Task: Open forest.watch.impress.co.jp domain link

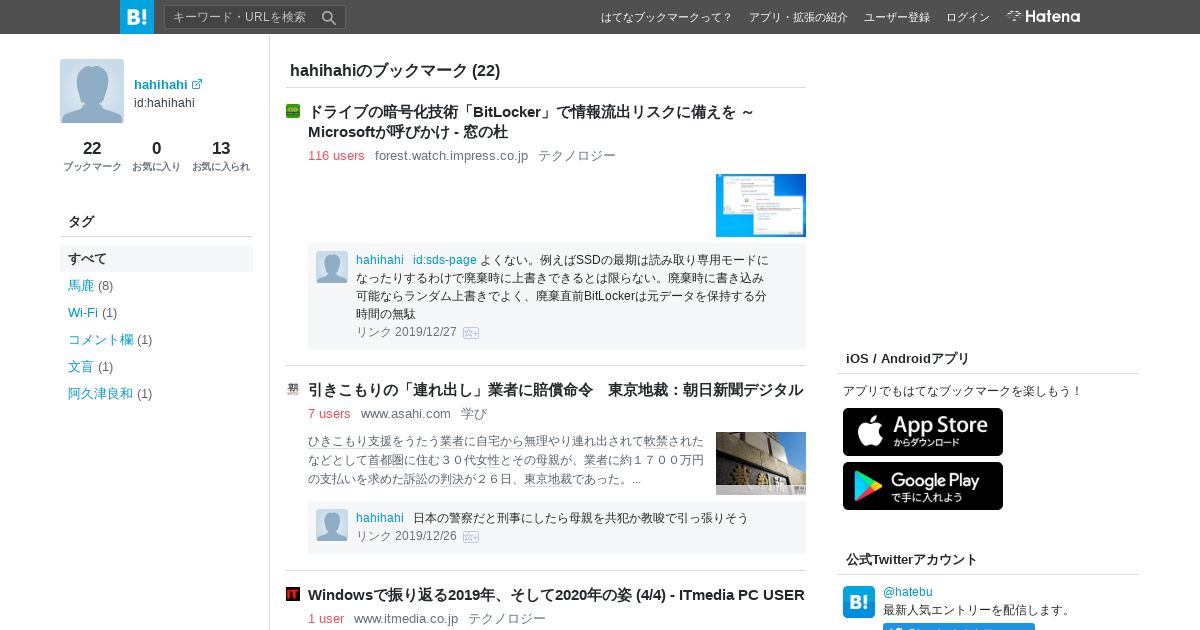Action: (451, 155)
